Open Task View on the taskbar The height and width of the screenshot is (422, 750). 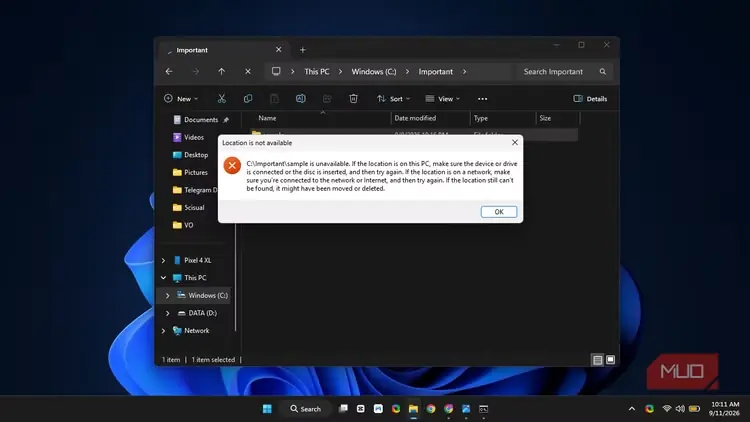343,409
